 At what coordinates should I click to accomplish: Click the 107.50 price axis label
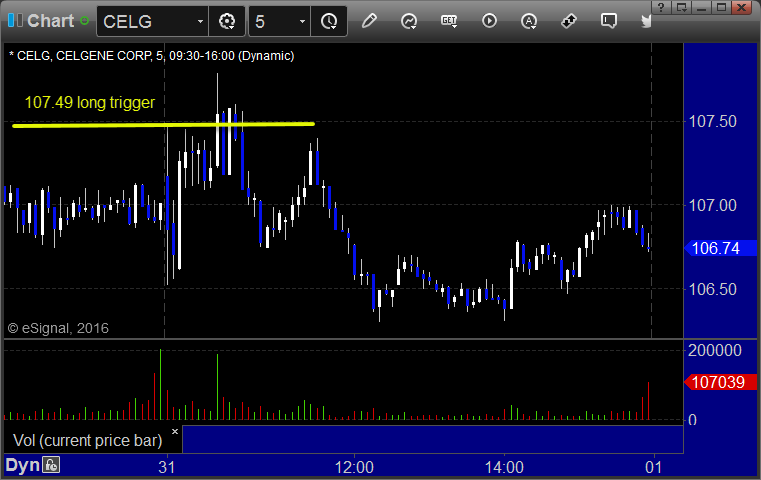coord(712,121)
